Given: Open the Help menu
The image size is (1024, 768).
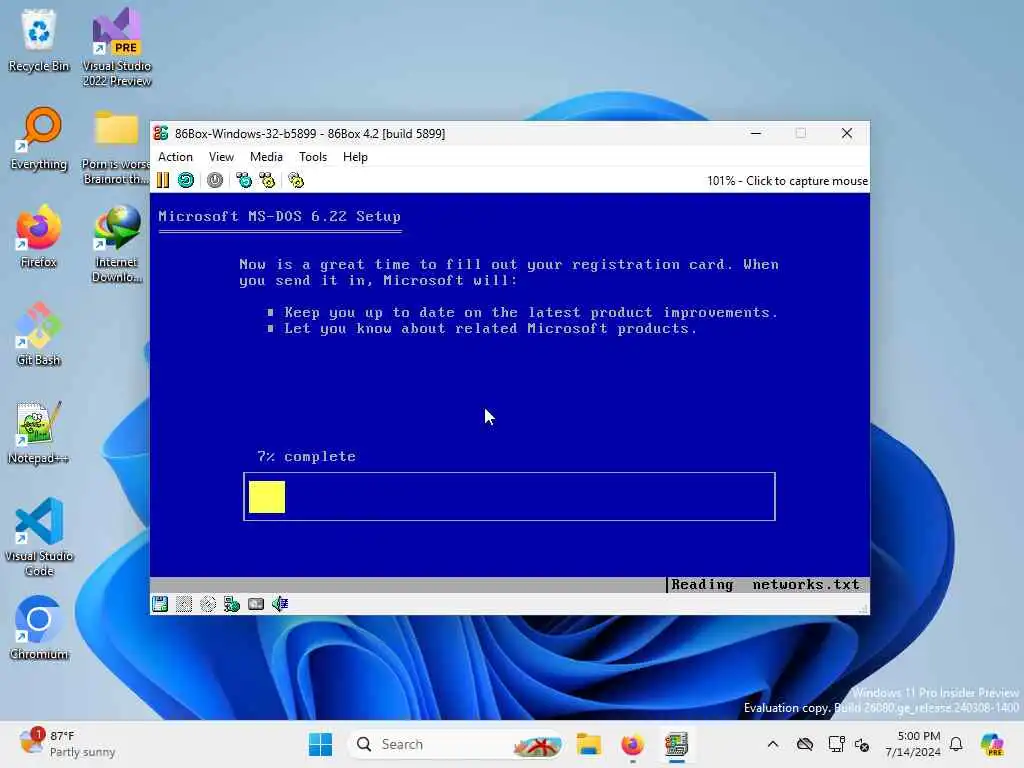Looking at the screenshot, I should pyautogui.click(x=355, y=157).
